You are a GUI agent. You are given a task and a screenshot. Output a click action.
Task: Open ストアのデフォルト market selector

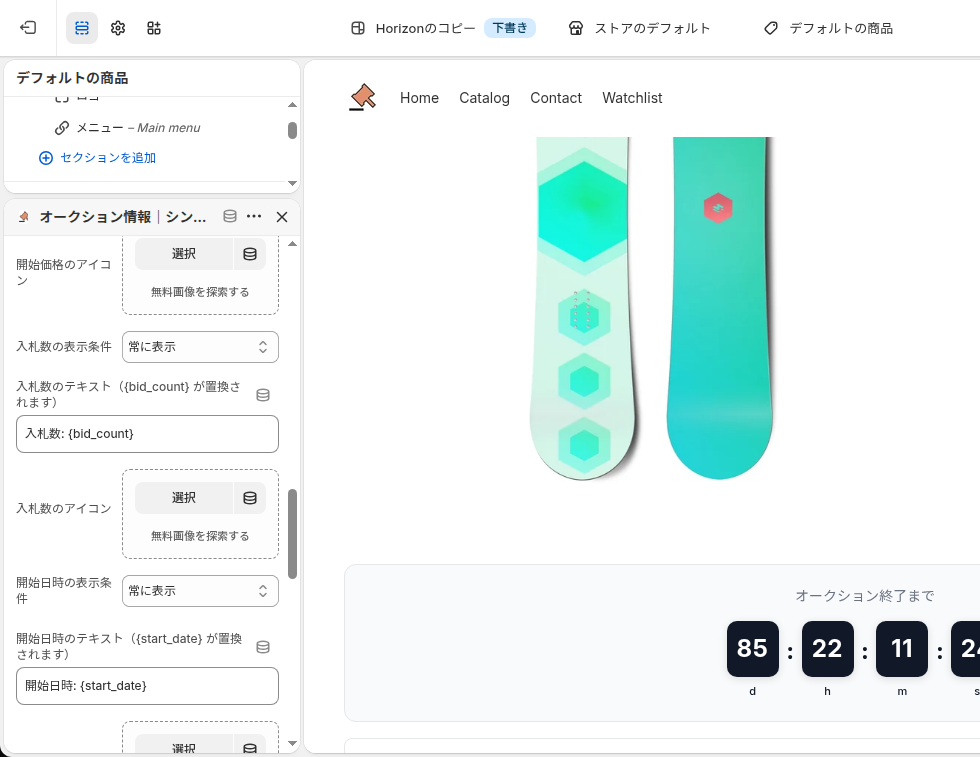(x=652, y=28)
